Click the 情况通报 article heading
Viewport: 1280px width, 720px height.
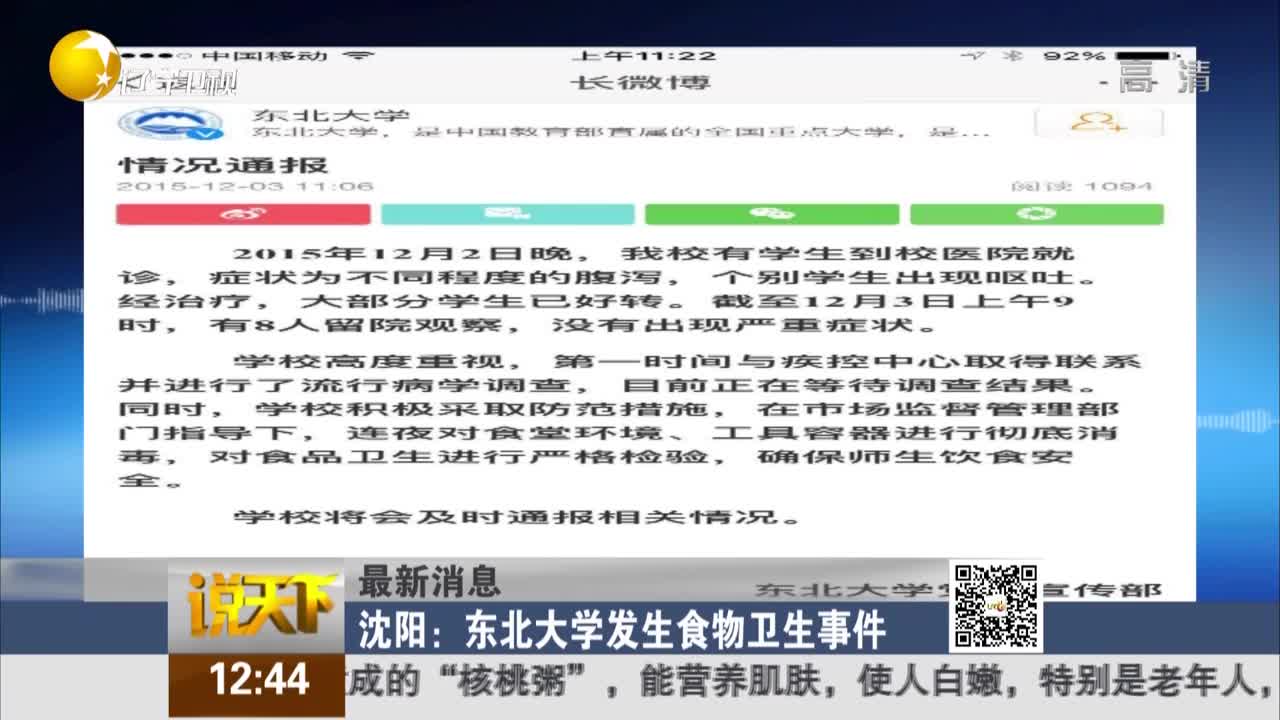pyautogui.click(x=223, y=164)
